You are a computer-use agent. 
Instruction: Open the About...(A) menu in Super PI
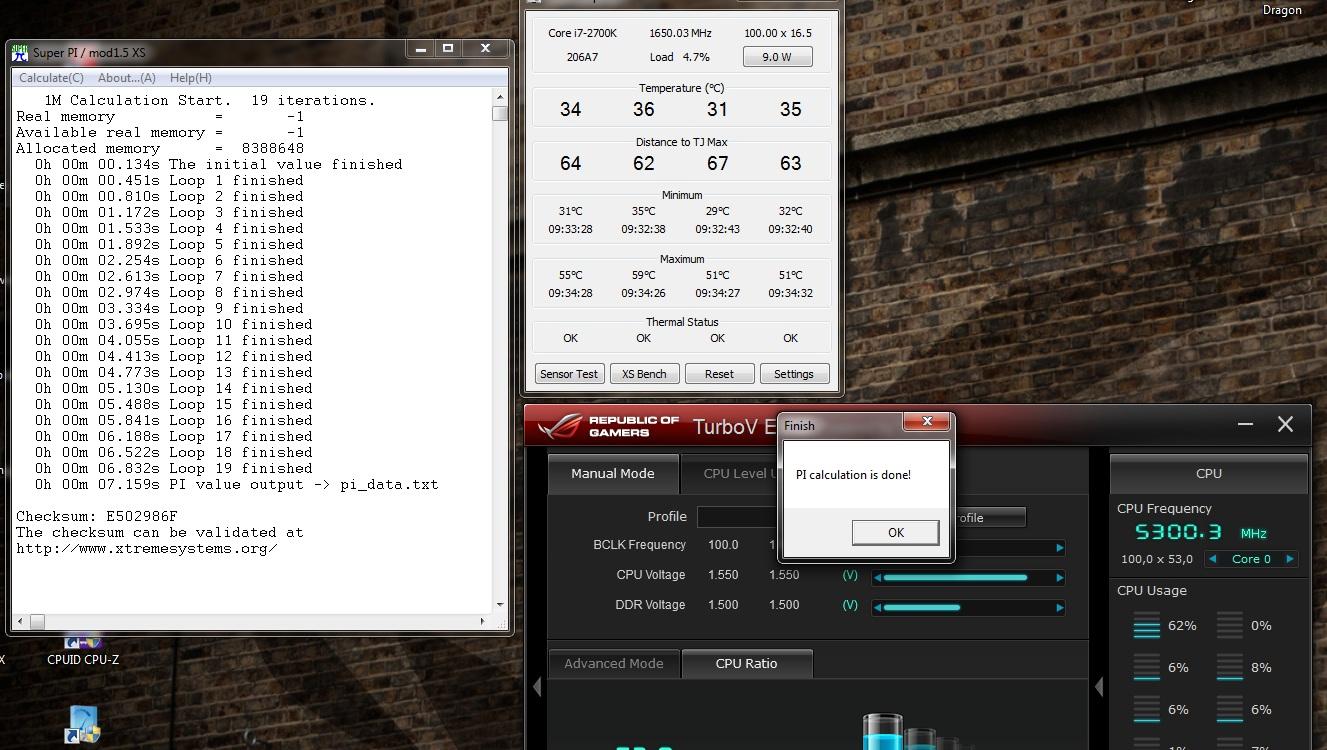click(x=127, y=78)
